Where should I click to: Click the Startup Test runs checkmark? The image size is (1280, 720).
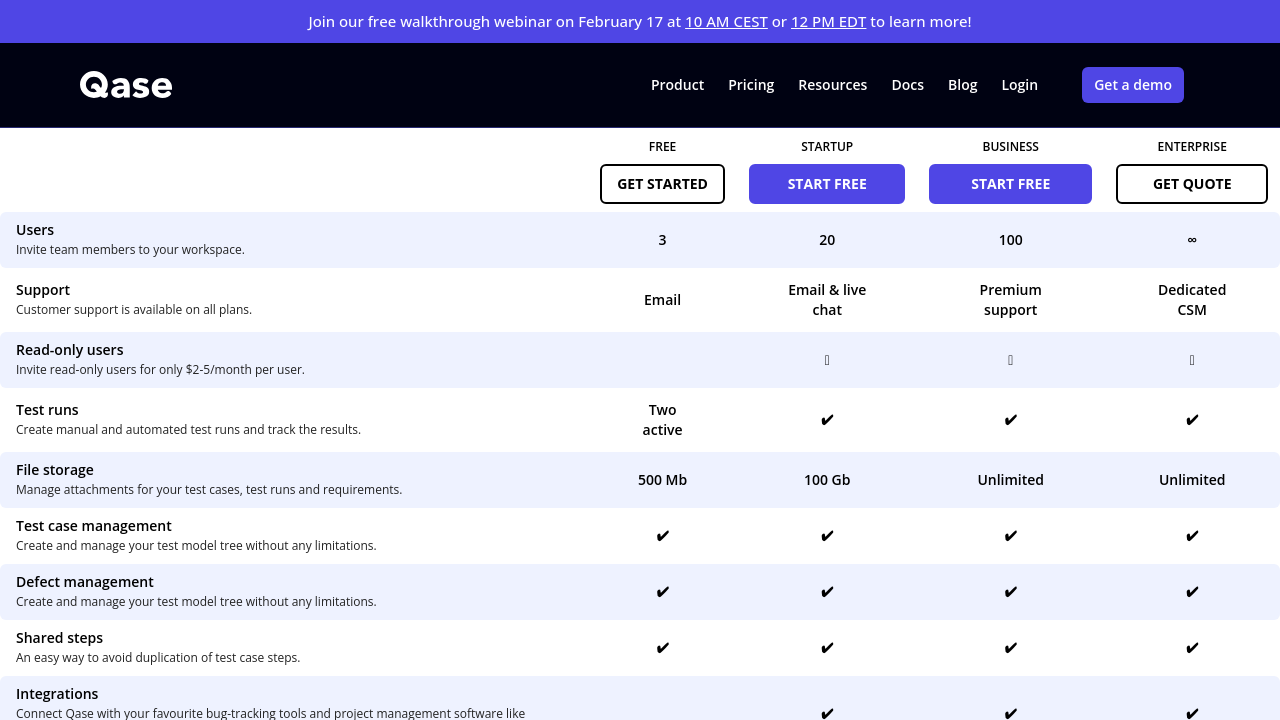827,420
